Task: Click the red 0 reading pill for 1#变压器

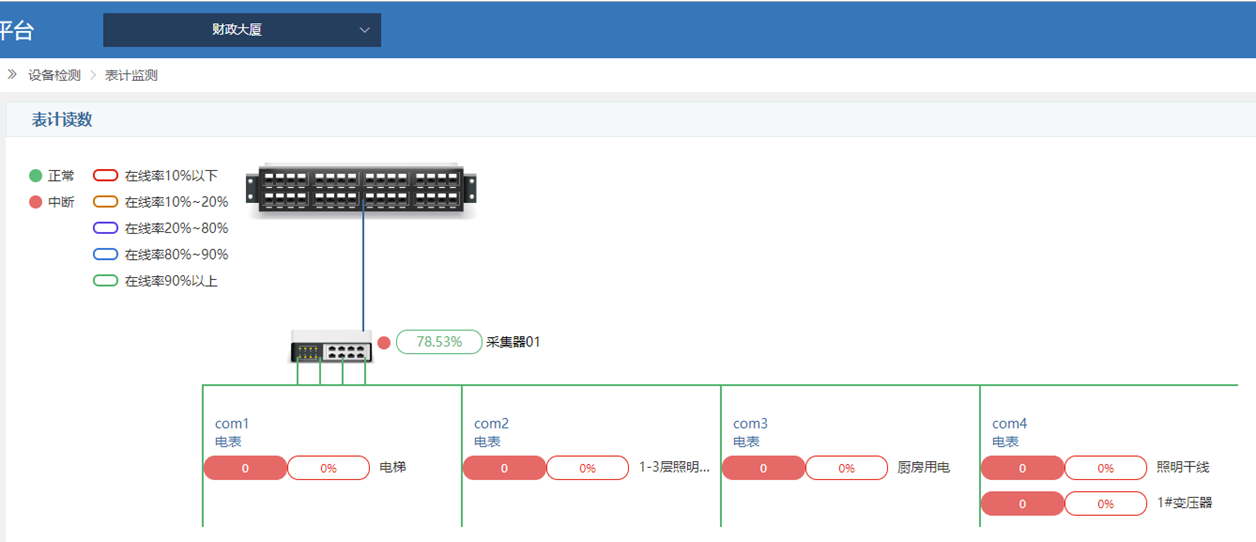Action: tap(1022, 504)
